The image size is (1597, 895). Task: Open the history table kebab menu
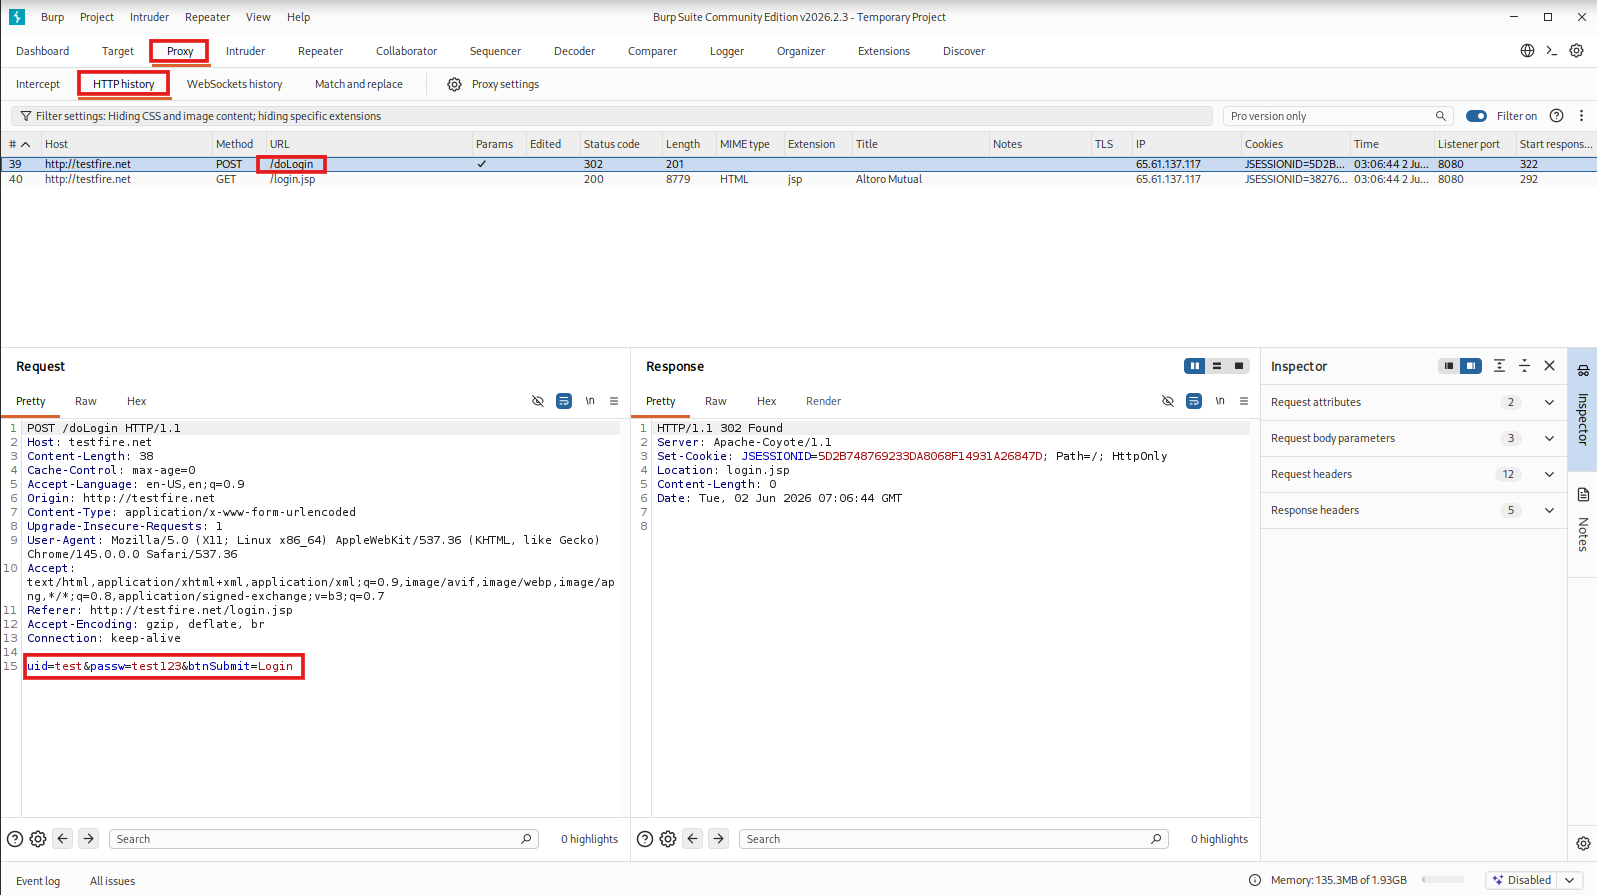point(1581,116)
